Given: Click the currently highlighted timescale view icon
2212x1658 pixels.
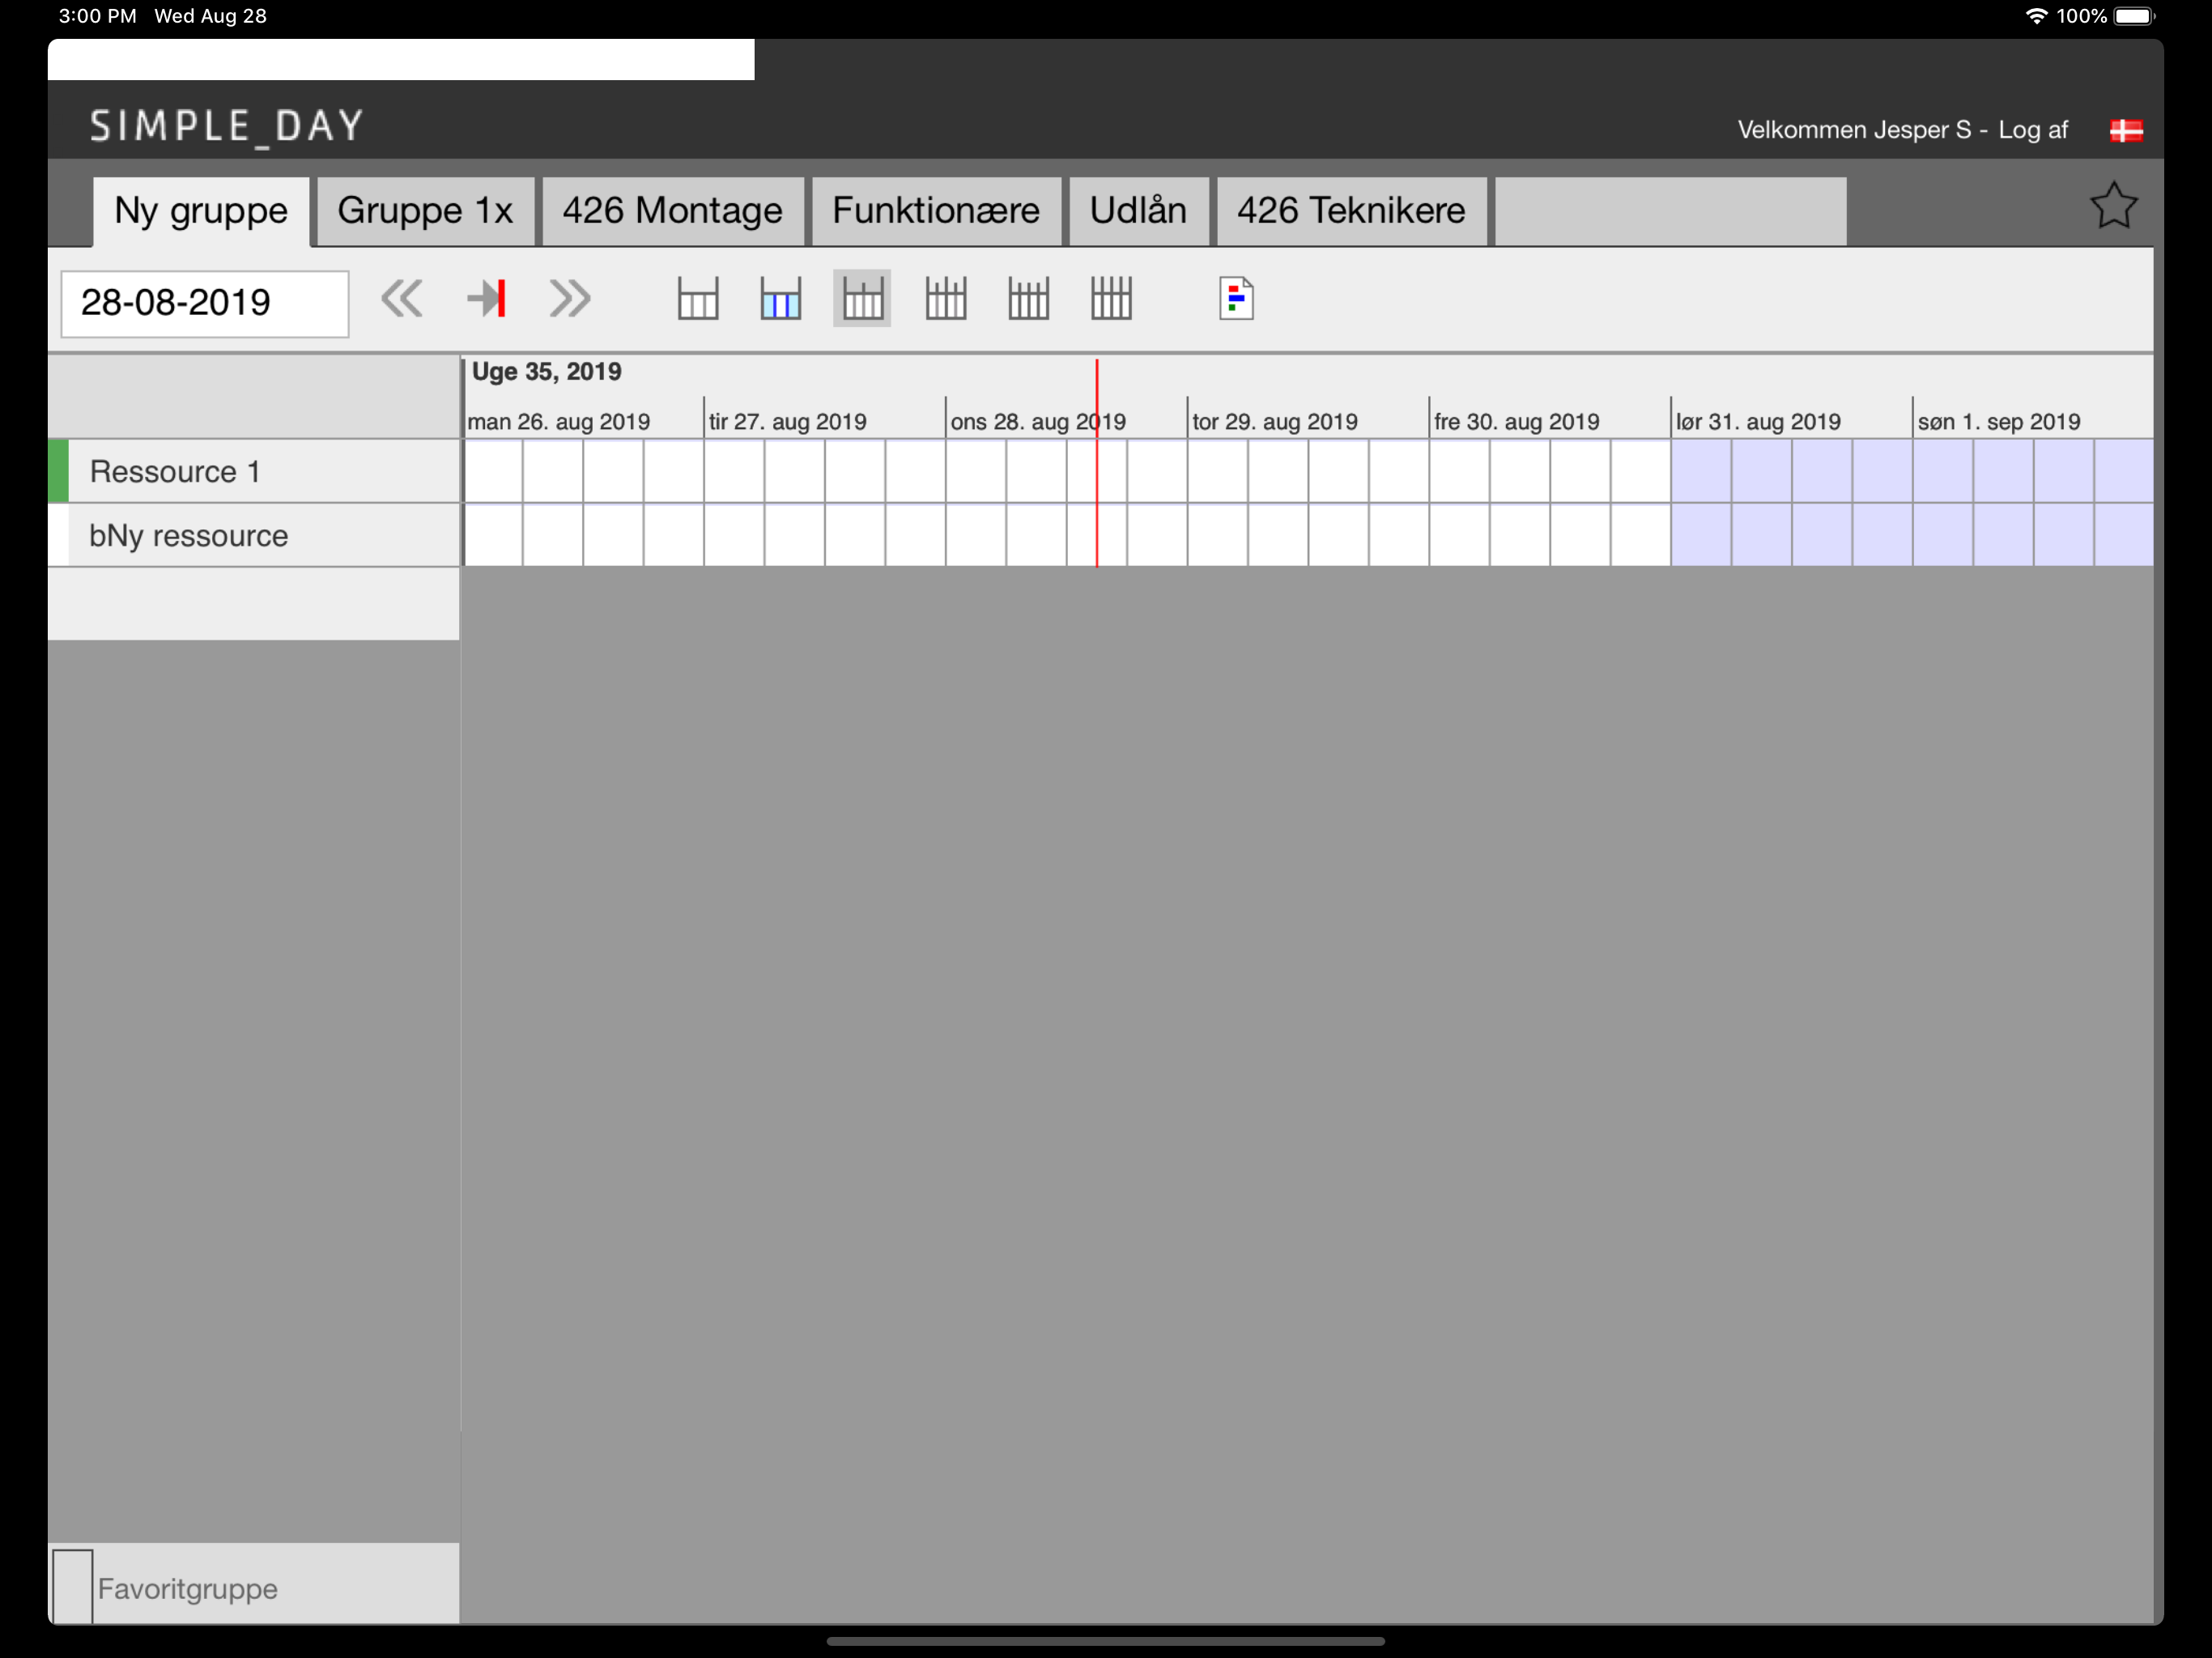Looking at the screenshot, I should pos(862,299).
